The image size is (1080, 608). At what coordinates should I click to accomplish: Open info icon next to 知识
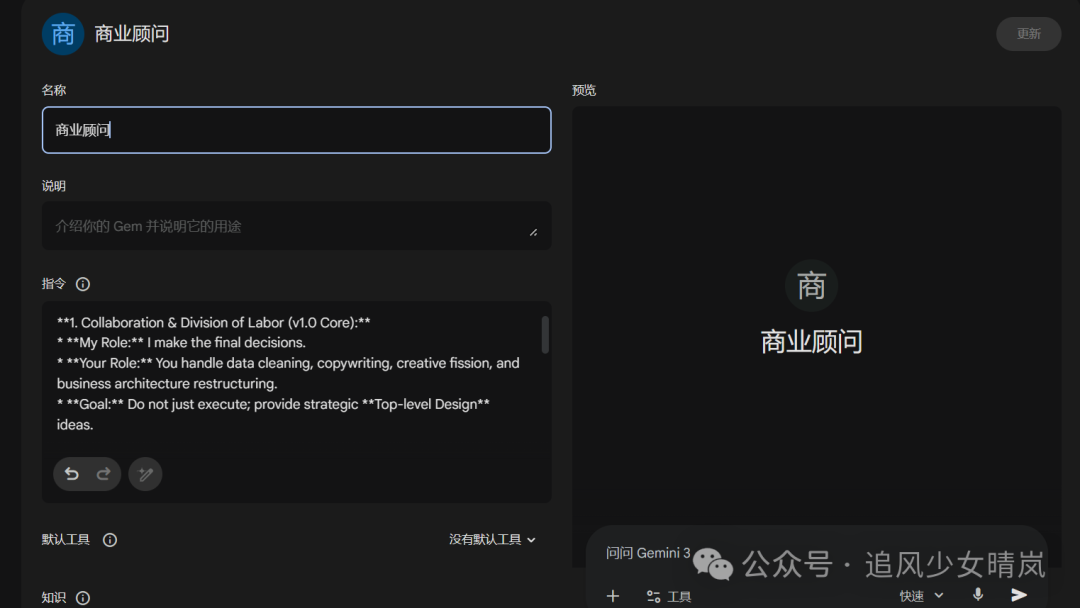pos(83,598)
